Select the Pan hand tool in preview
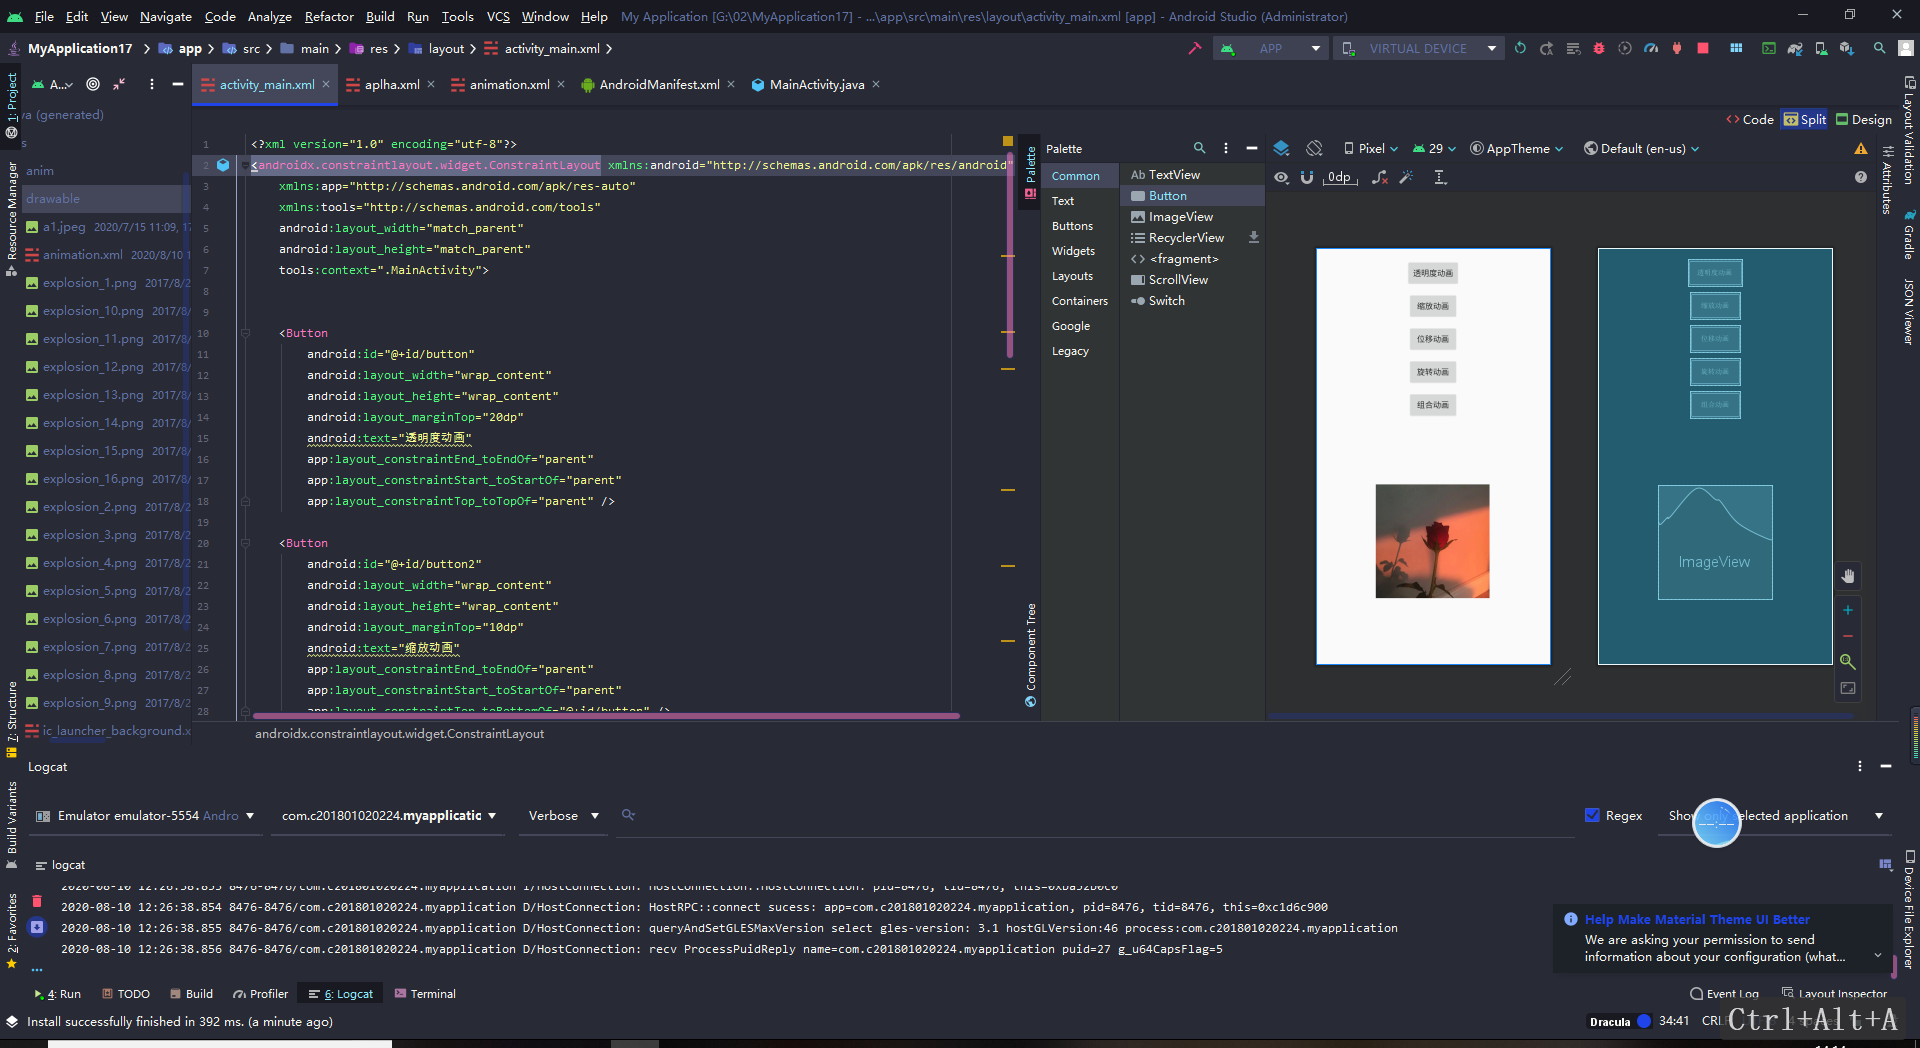The height and width of the screenshot is (1048, 1920). coord(1848,576)
